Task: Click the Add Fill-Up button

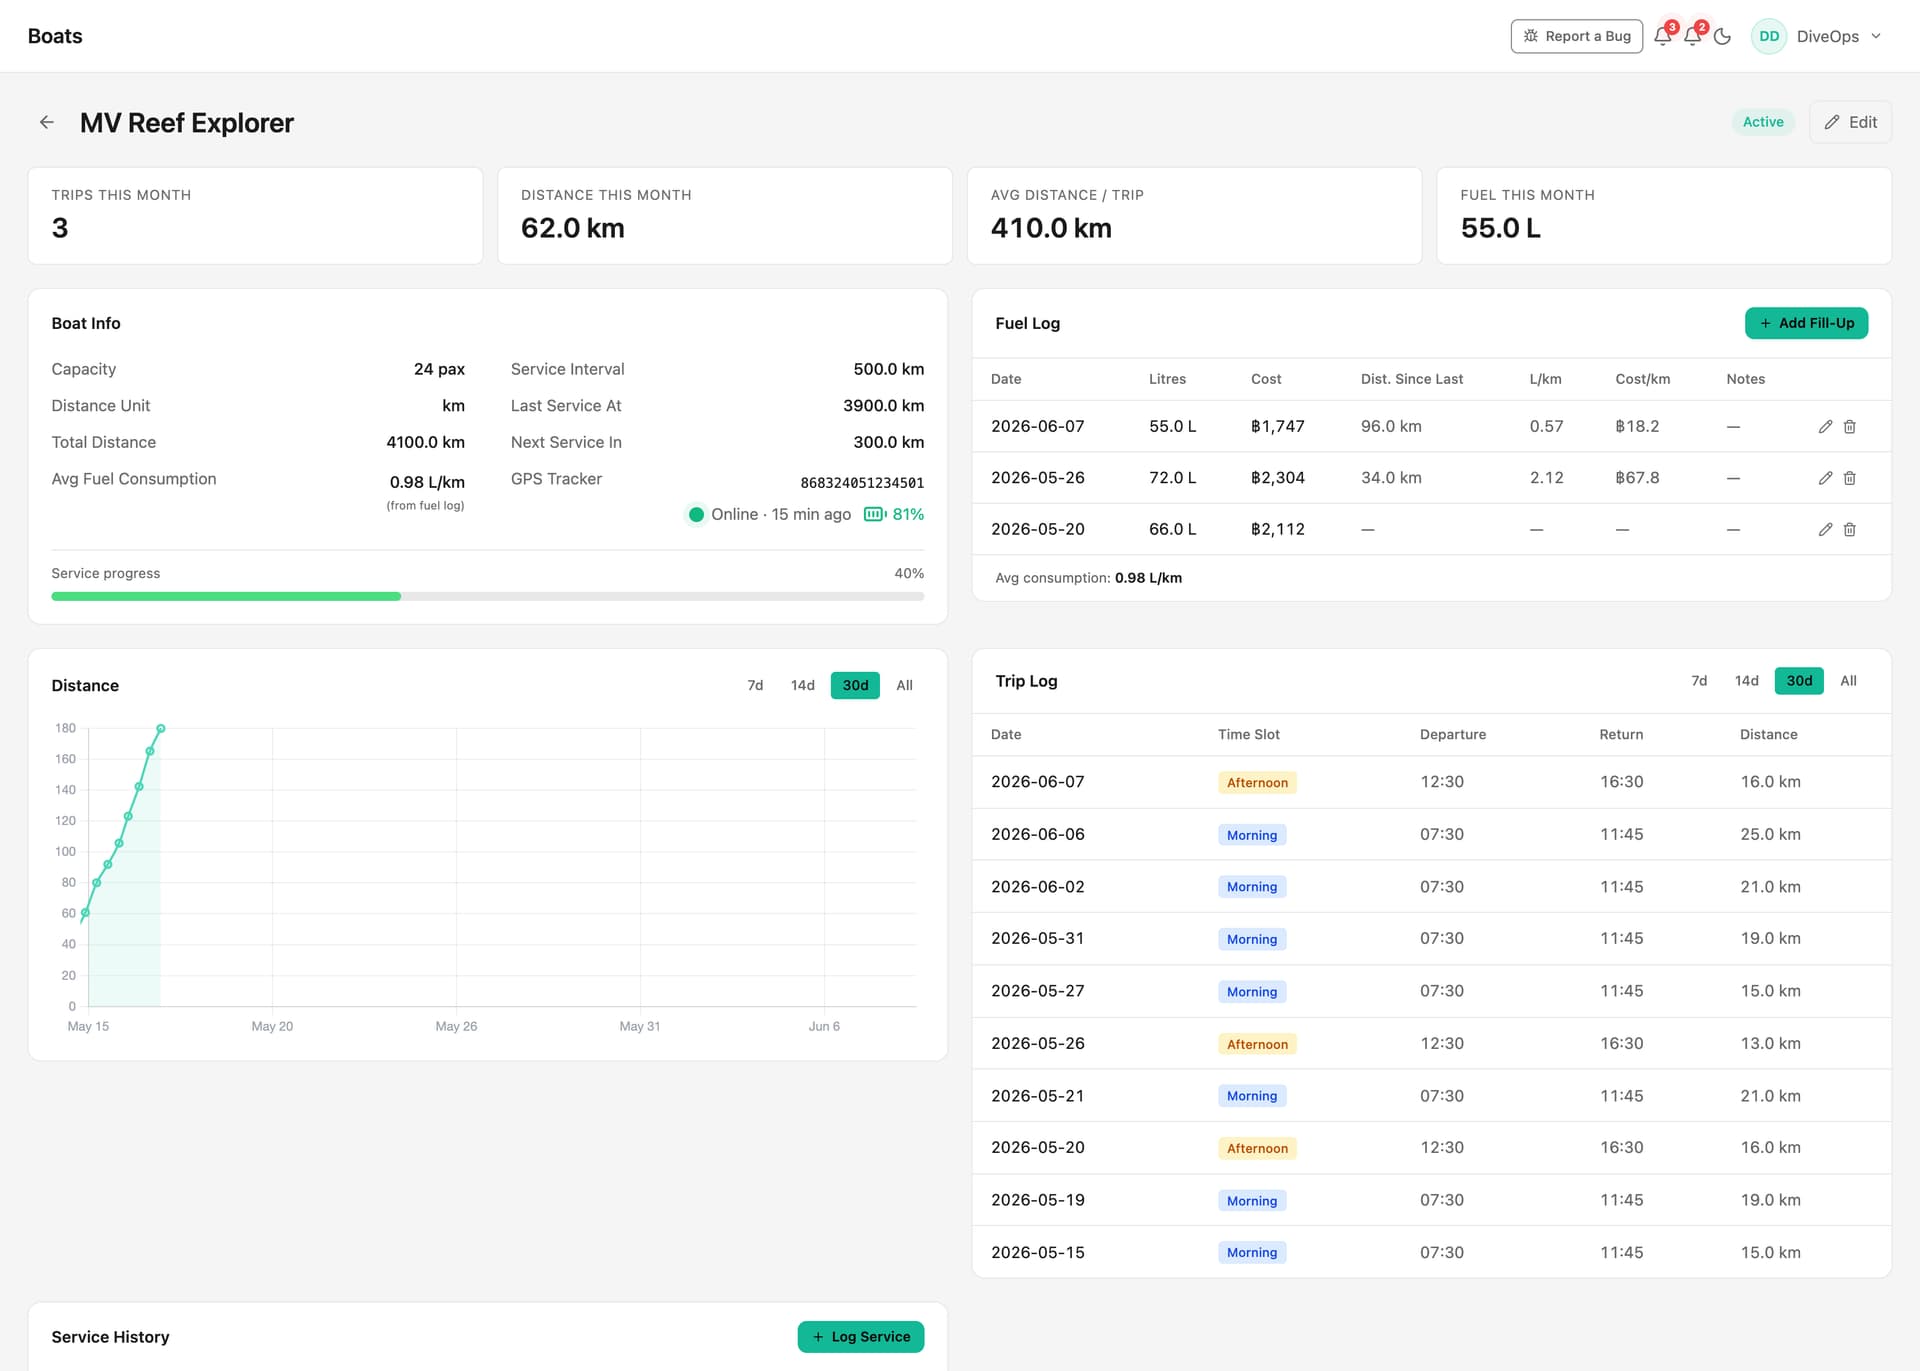Action: [x=1806, y=323]
